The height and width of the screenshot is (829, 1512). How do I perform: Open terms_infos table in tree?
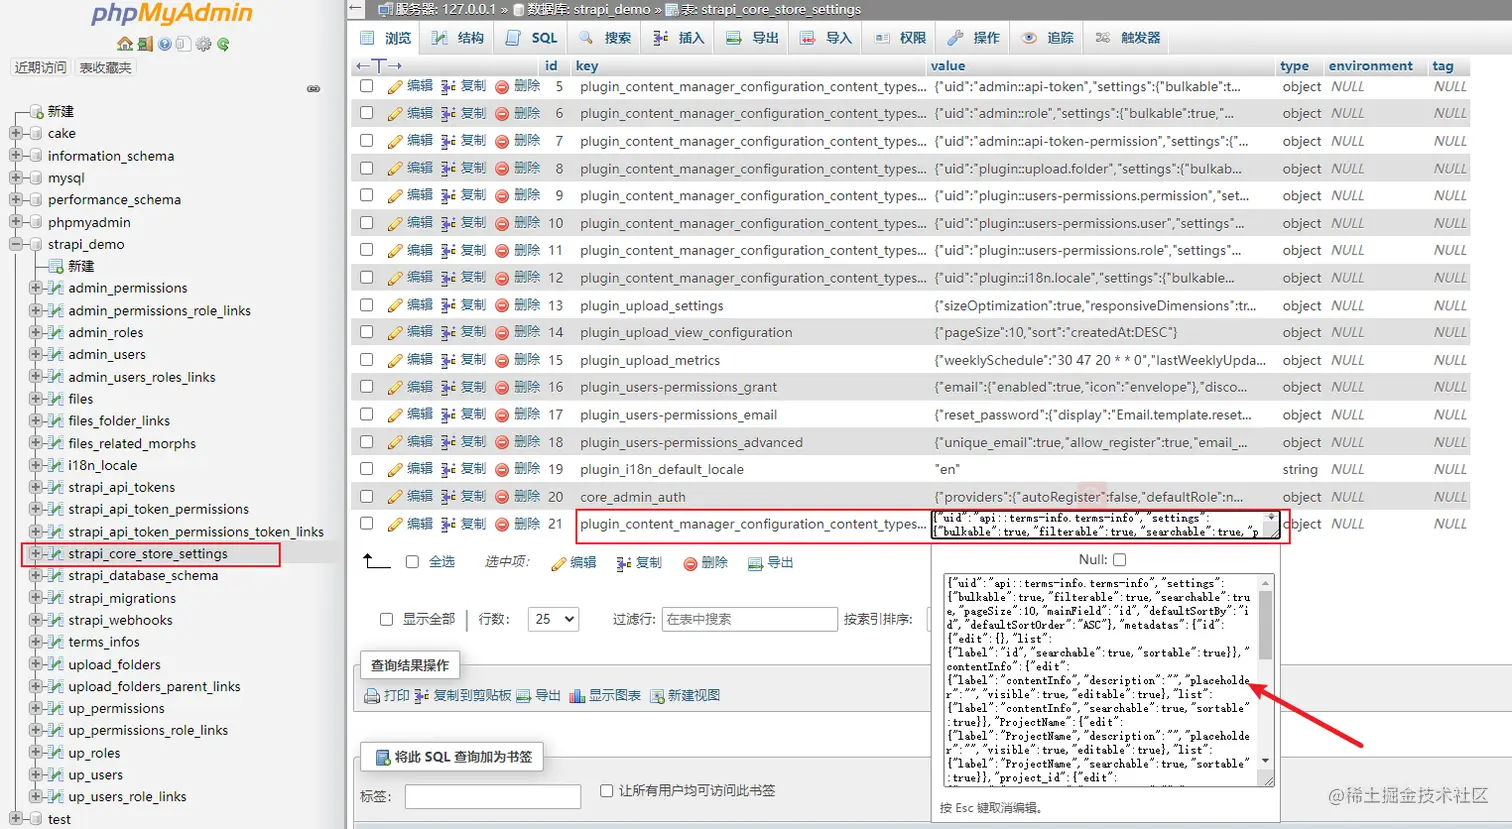(104, 642)
